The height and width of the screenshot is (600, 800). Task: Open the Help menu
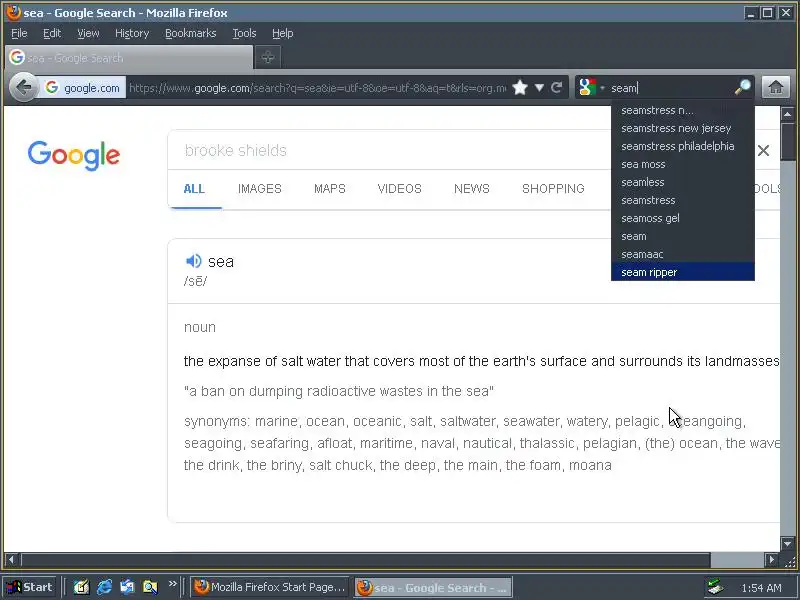(283, 33)
